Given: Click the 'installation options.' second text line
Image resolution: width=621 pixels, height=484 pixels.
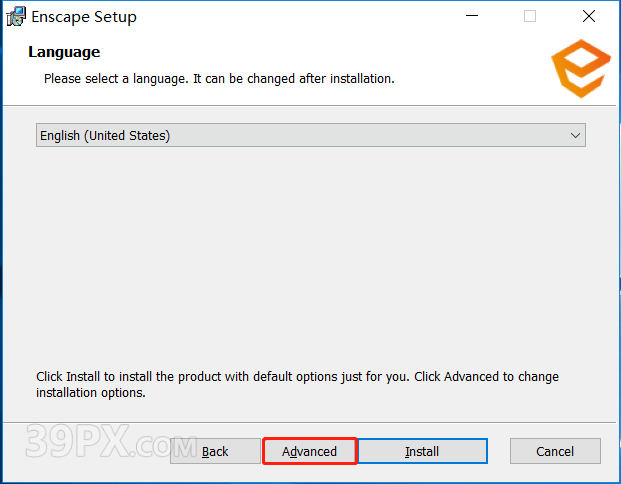Looking at the screenshot, I should coord(91,393).
